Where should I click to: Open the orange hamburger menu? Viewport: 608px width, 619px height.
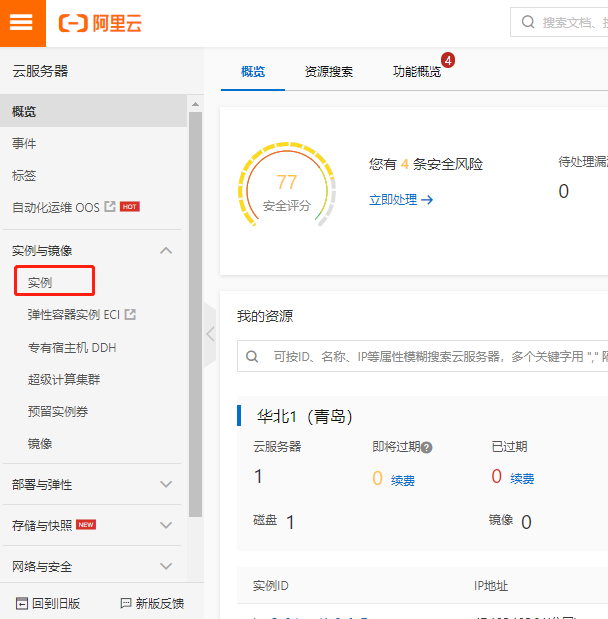[x=23, y=23]
